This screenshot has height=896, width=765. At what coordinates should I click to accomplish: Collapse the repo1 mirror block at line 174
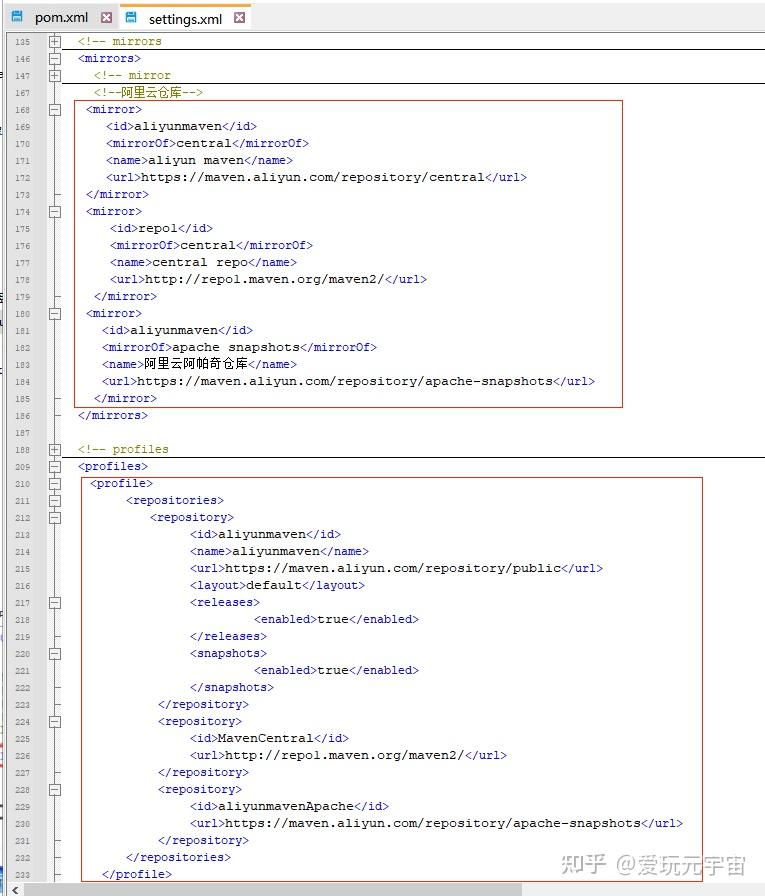click(55, 212)
